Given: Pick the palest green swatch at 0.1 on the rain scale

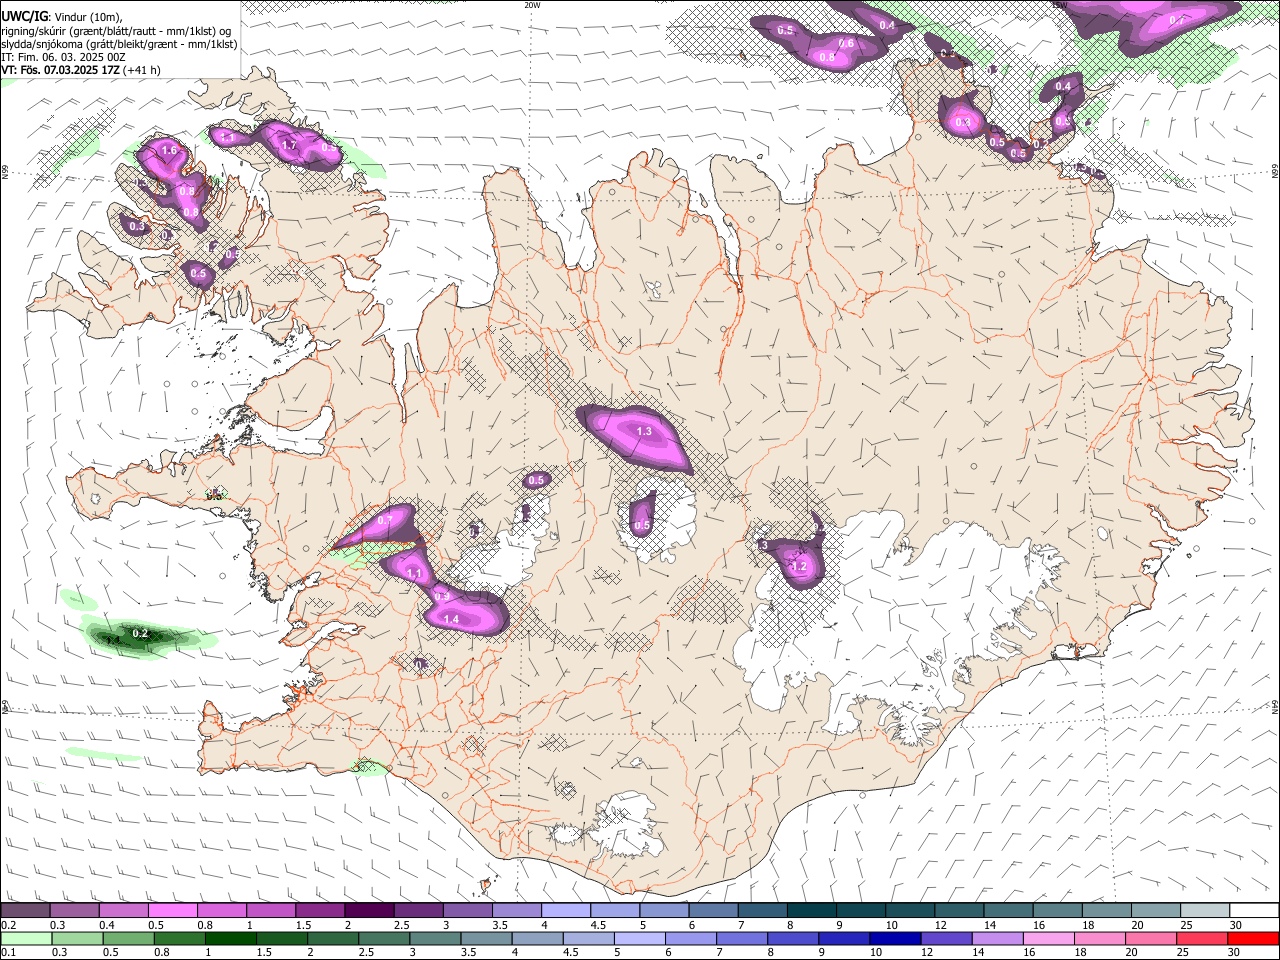Looking at the screenshot, I should pyautogui.click(x=25, y=939).
